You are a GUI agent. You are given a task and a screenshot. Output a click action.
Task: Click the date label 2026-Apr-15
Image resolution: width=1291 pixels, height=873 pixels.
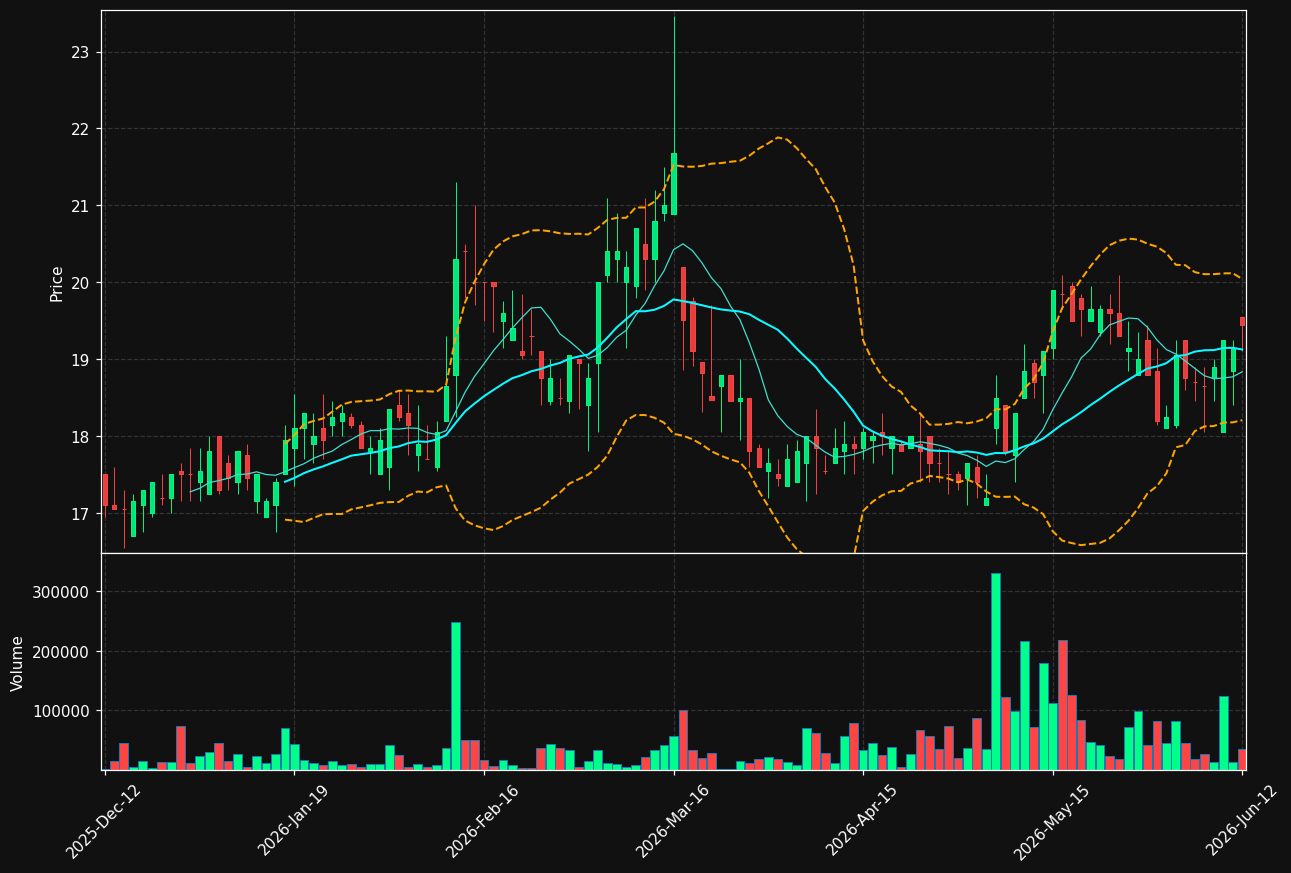click(862, 819)
